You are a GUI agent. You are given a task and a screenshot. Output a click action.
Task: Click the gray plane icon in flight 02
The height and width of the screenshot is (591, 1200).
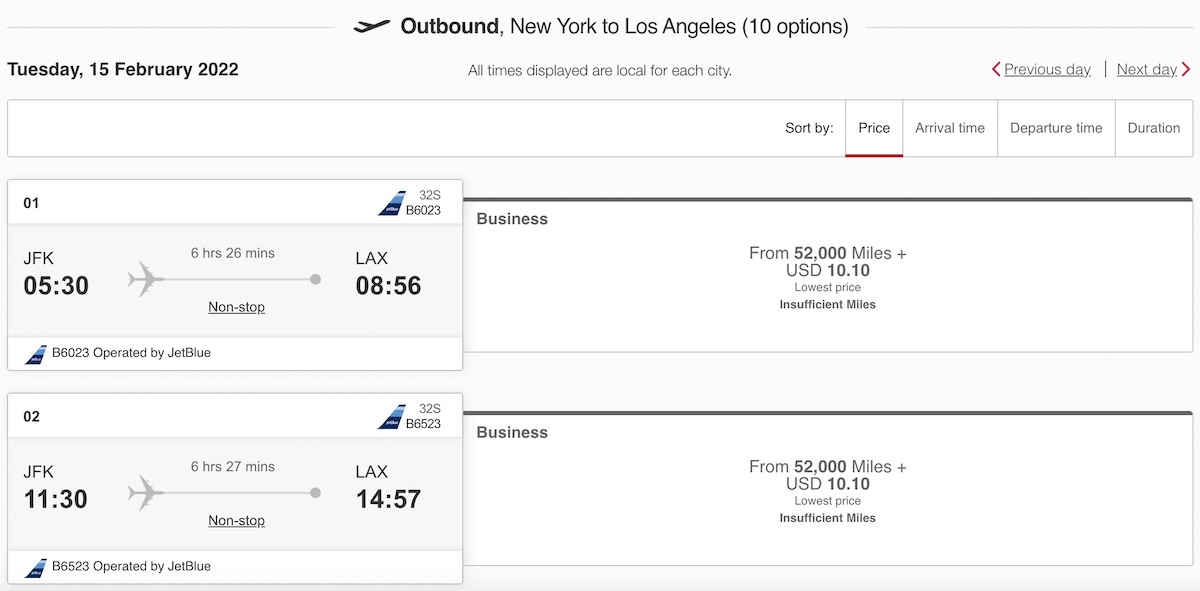point(146,493)
